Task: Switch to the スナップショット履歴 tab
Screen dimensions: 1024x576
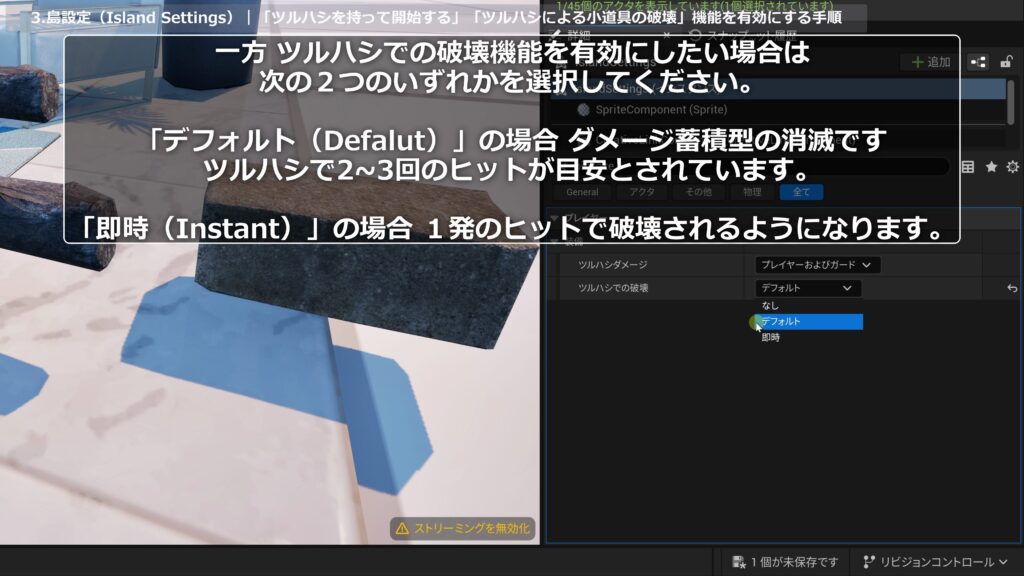Action: point(743,35)
